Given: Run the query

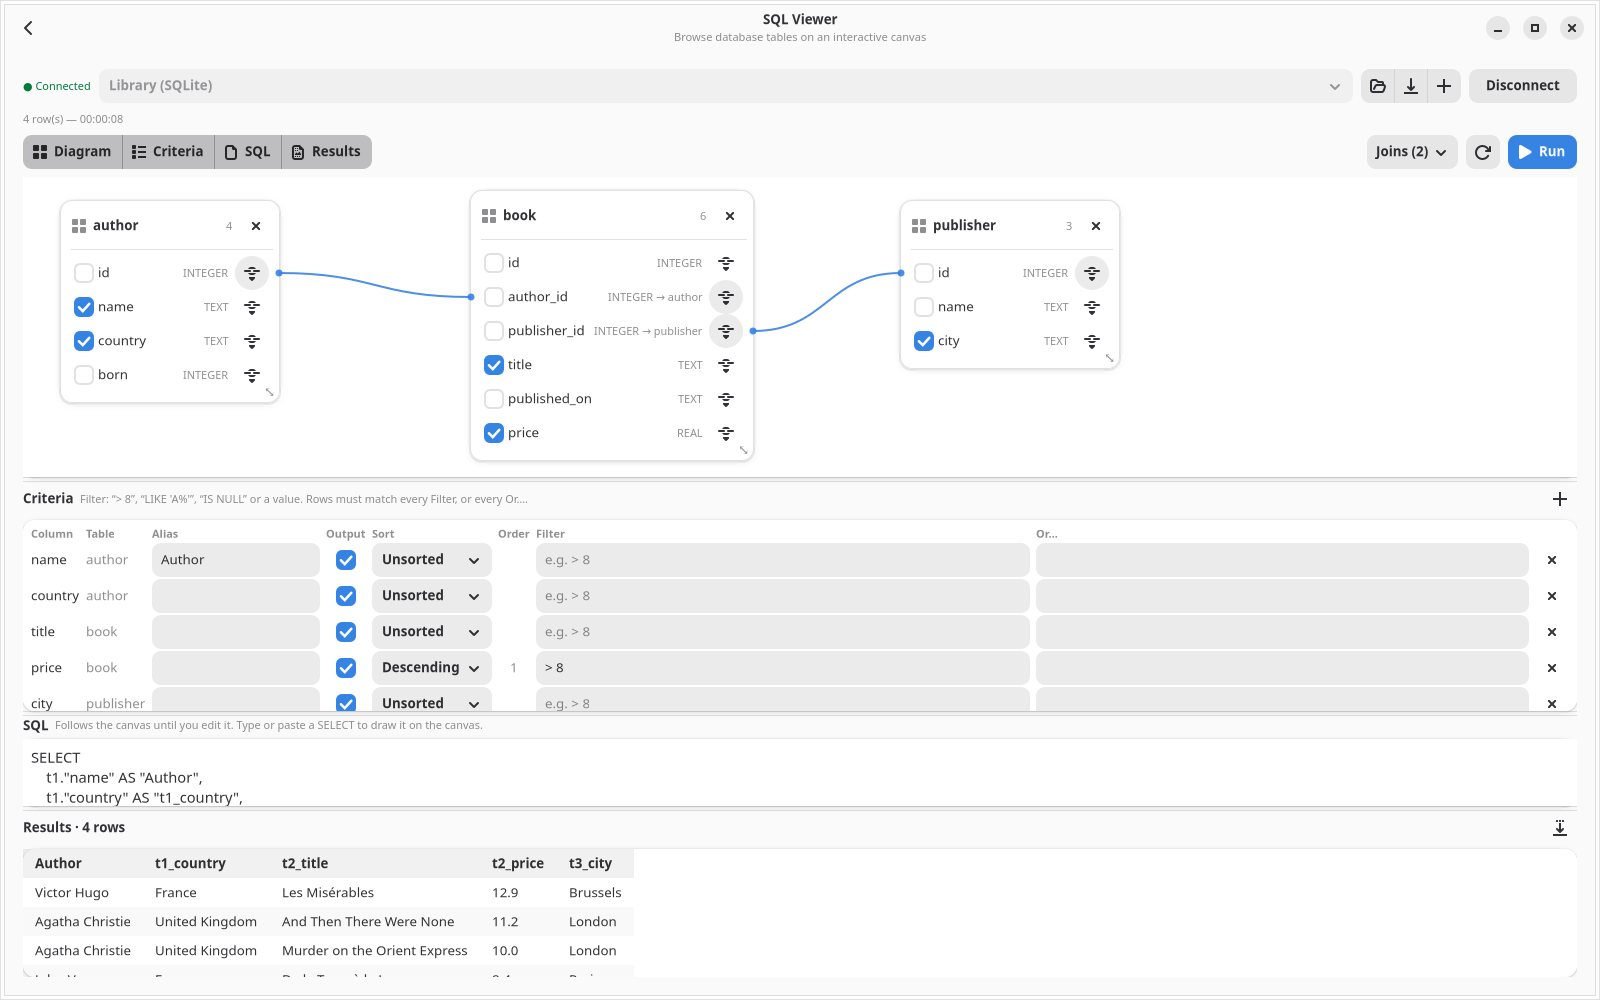Looking at the screenshot, I should tap(1542, 152).
